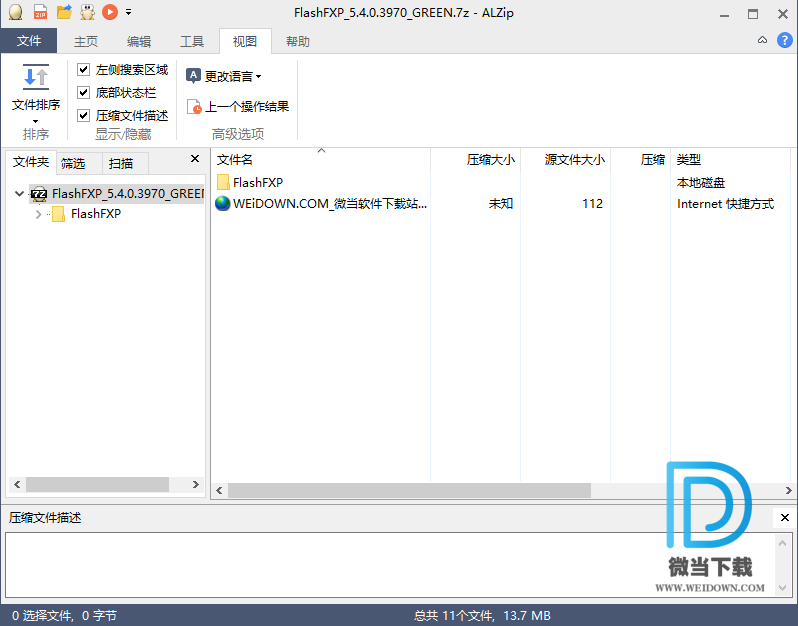Click description box scroll down arrow
The image size is (798, 626).
tap(783, 589)
